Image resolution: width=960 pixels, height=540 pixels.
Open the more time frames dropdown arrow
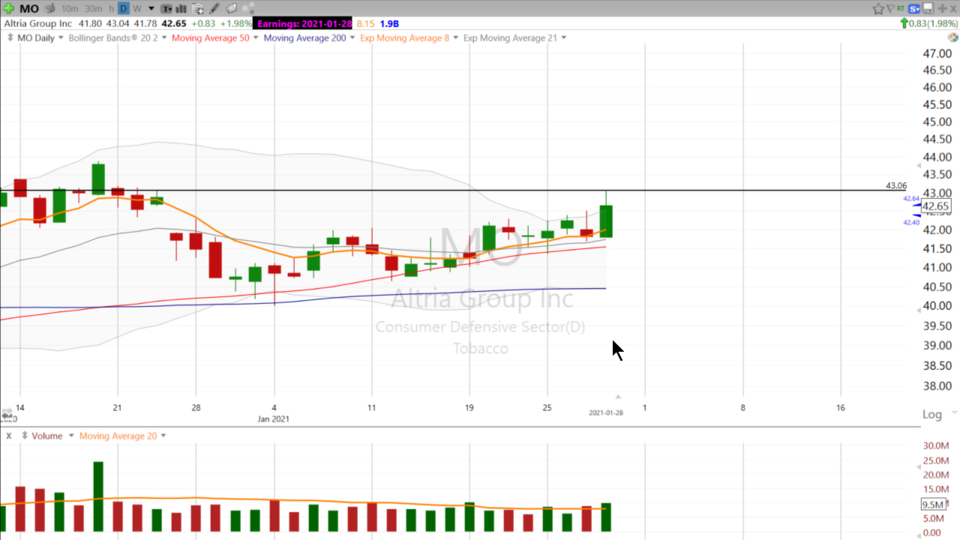pyautogui.click(x=151, y=9)
